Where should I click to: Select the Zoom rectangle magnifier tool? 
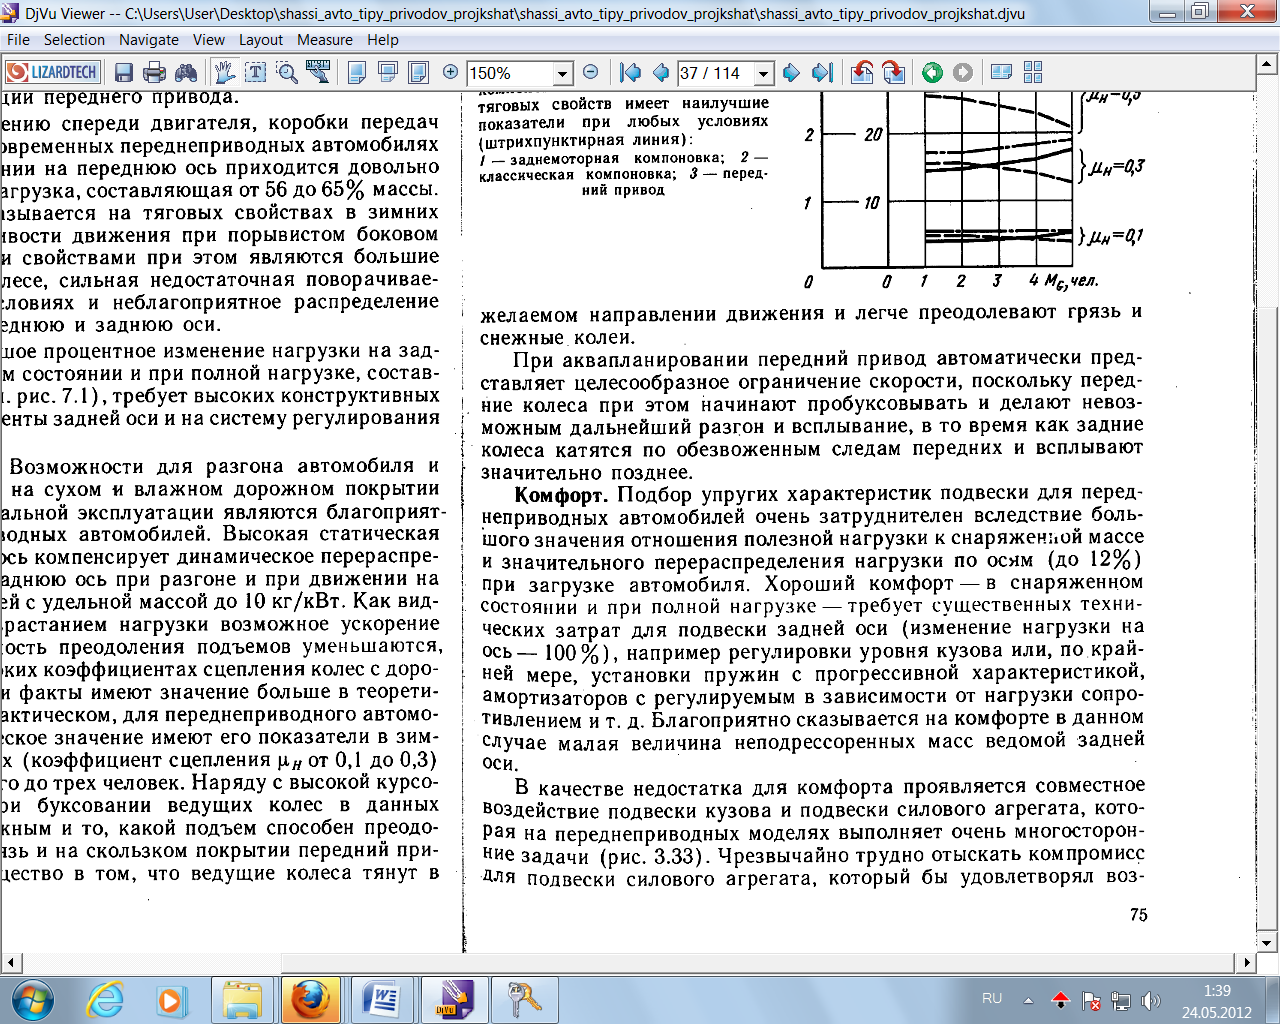point(287,72)
